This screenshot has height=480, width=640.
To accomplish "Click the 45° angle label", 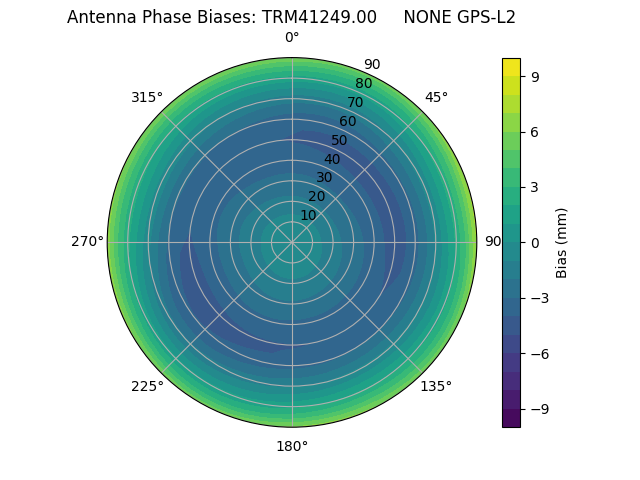I will [436, 97].
